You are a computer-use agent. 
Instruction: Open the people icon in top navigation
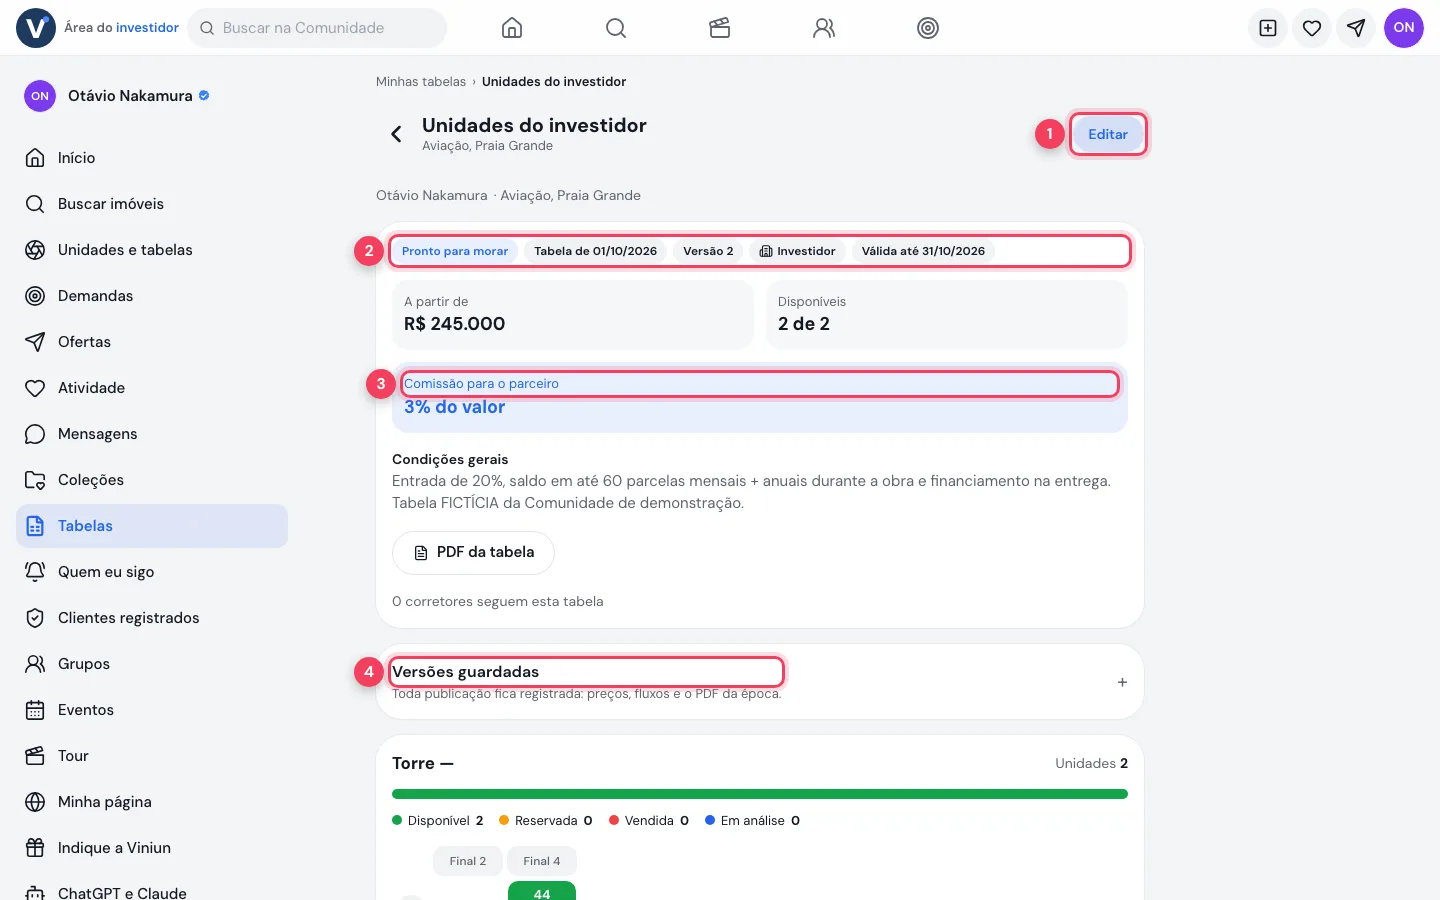(x=824, y=28)
